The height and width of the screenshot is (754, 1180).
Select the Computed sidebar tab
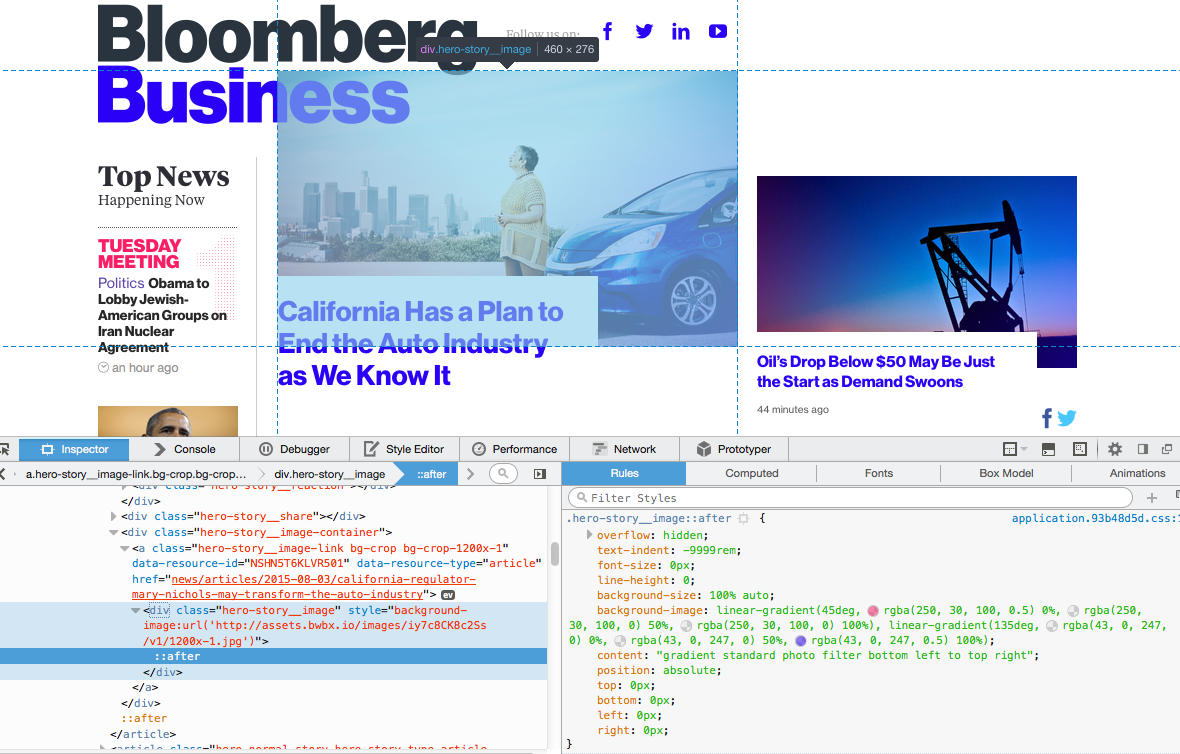click(752, 473)
